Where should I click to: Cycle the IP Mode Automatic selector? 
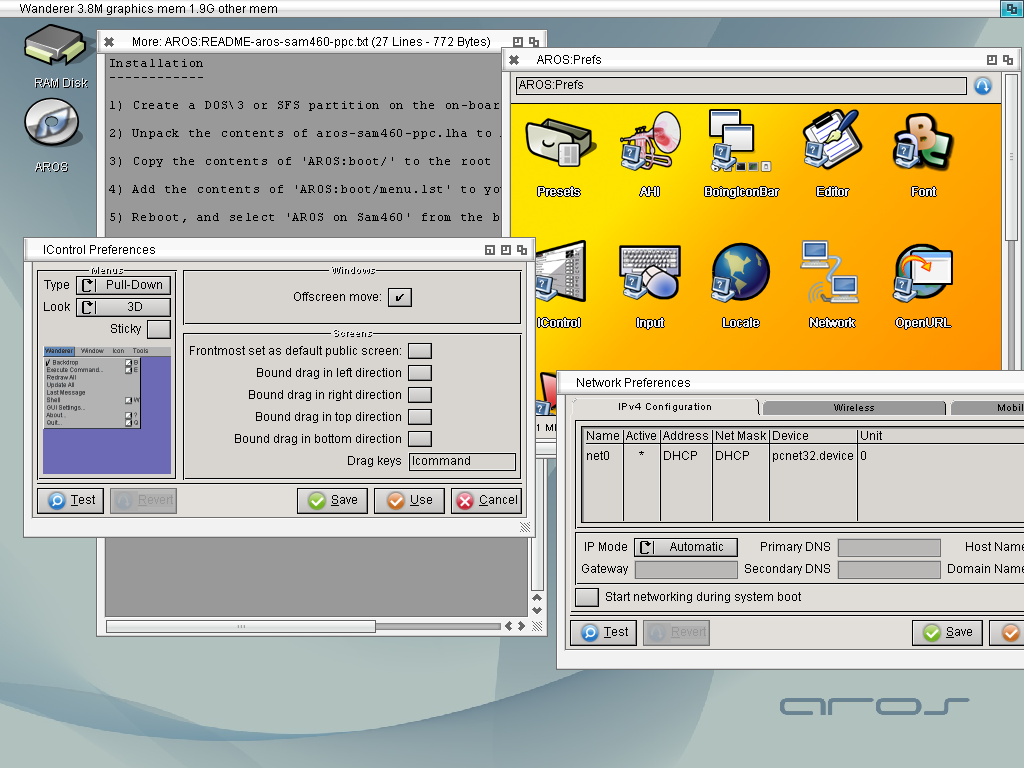coord(686,547)
